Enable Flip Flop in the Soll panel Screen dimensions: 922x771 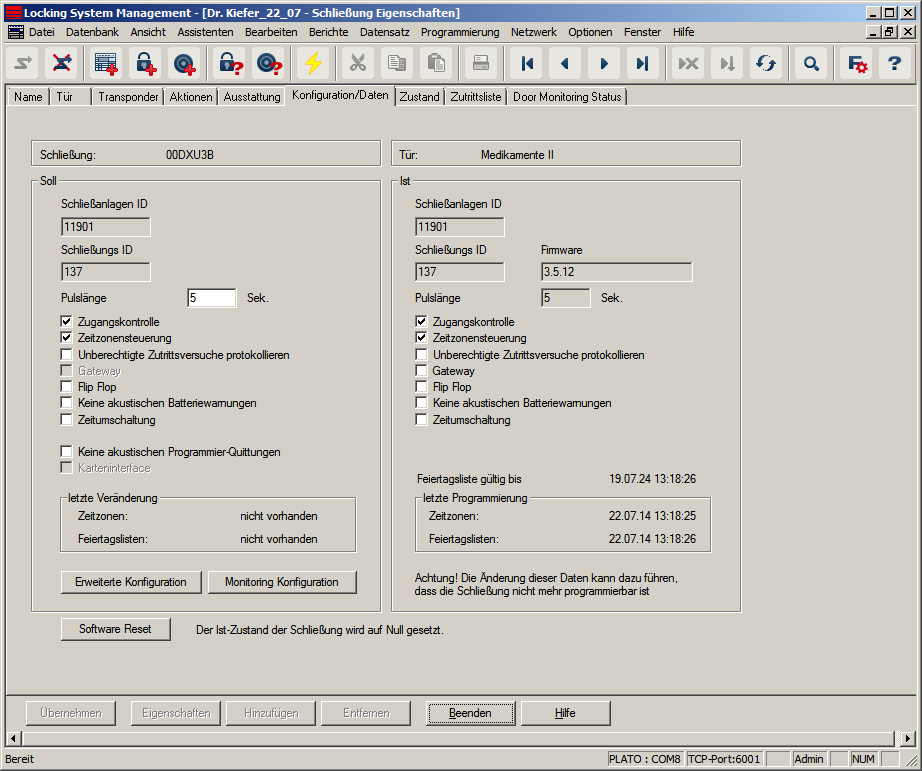(x=67, y=387)
